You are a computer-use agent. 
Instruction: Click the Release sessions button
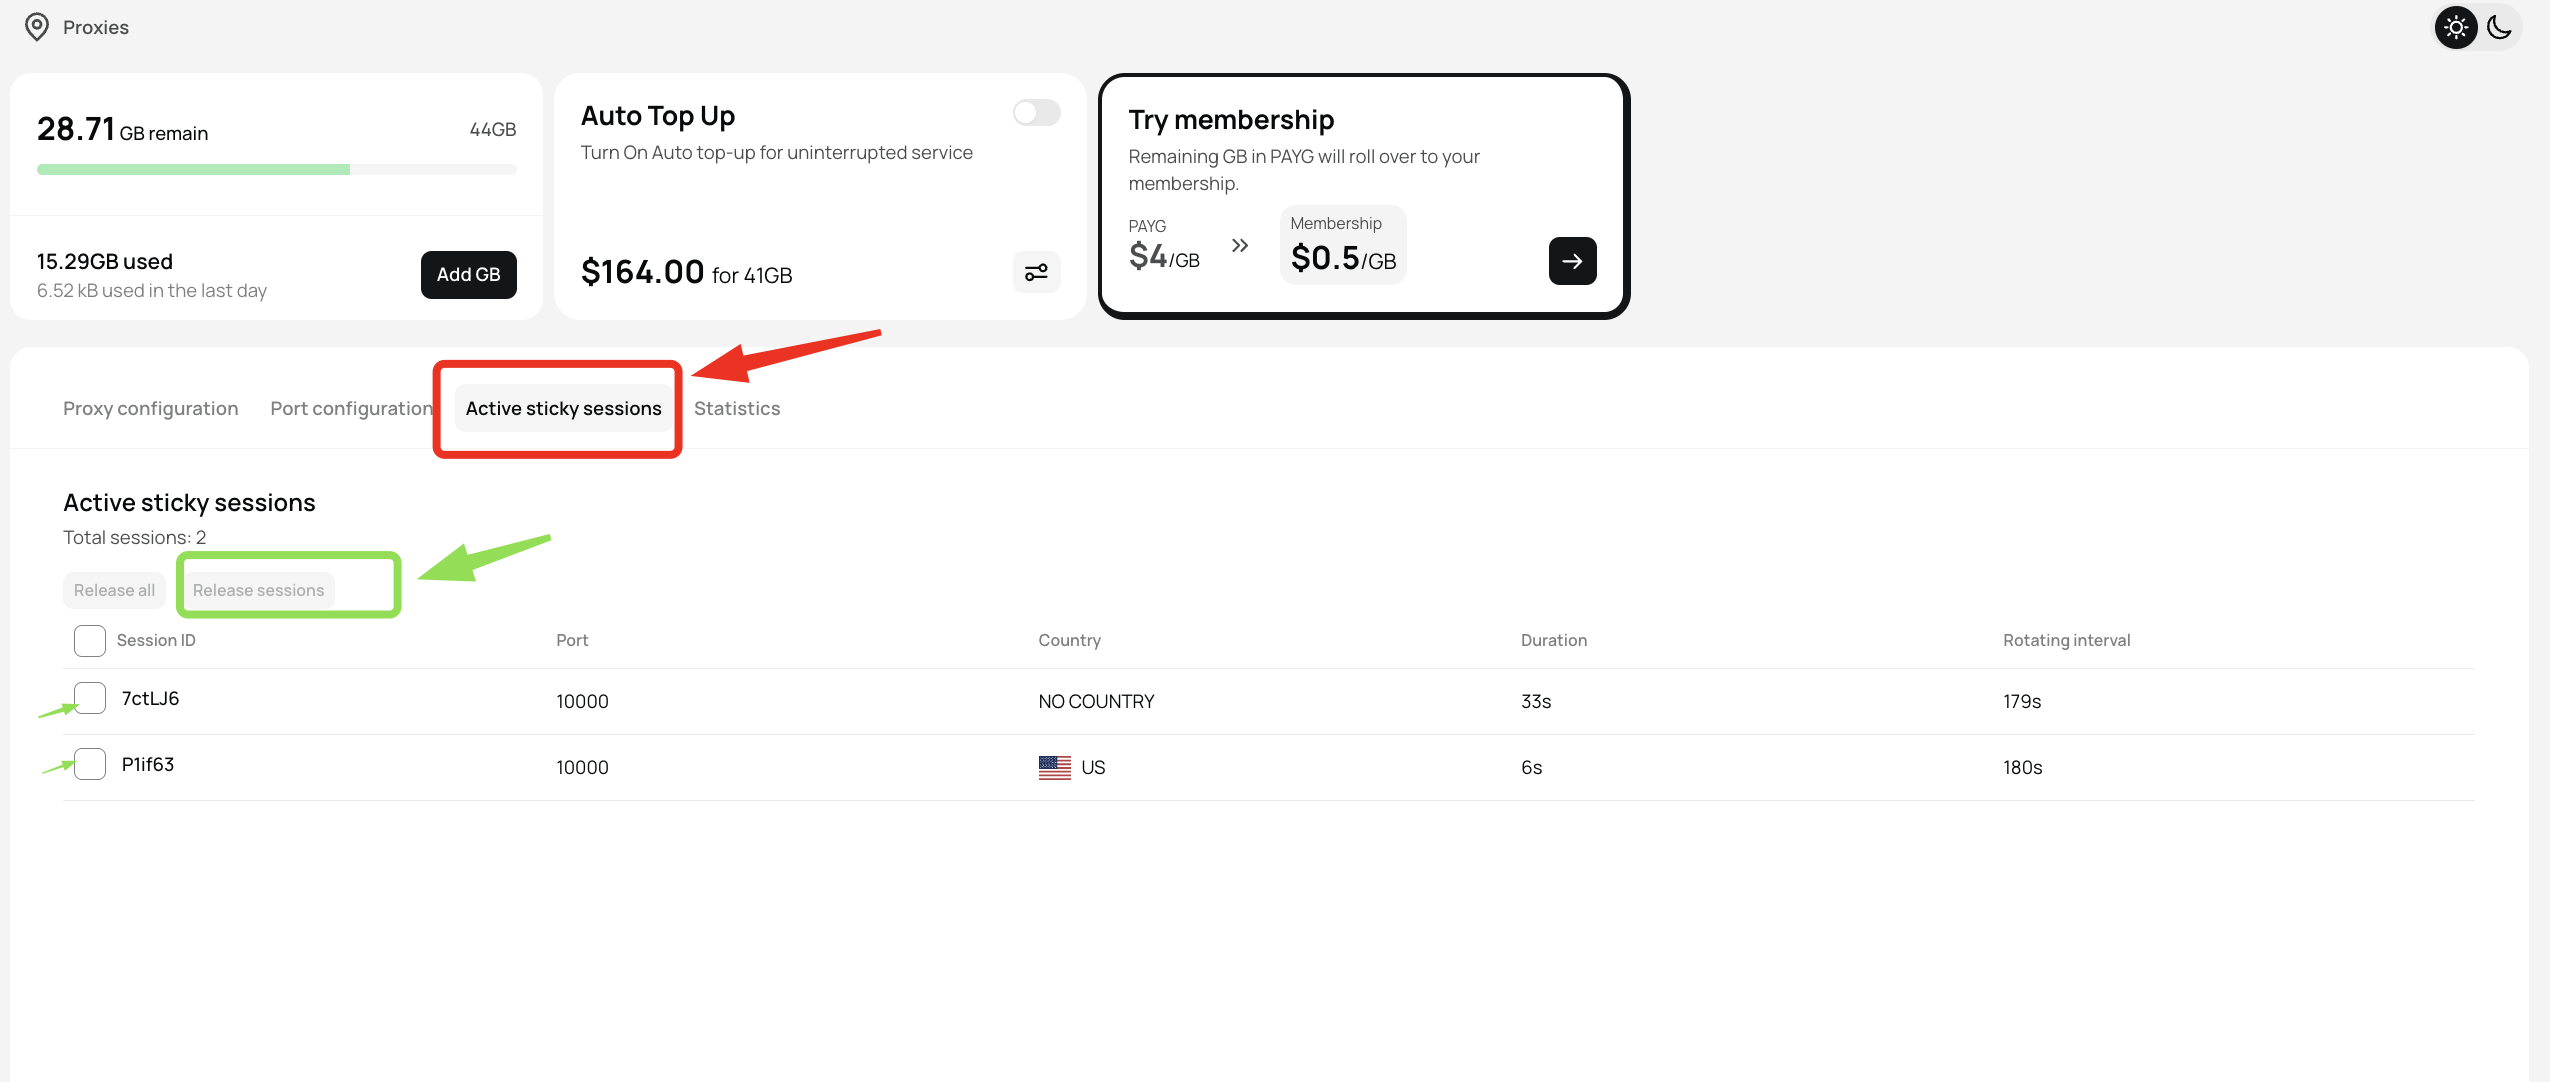tap(258, 590)
